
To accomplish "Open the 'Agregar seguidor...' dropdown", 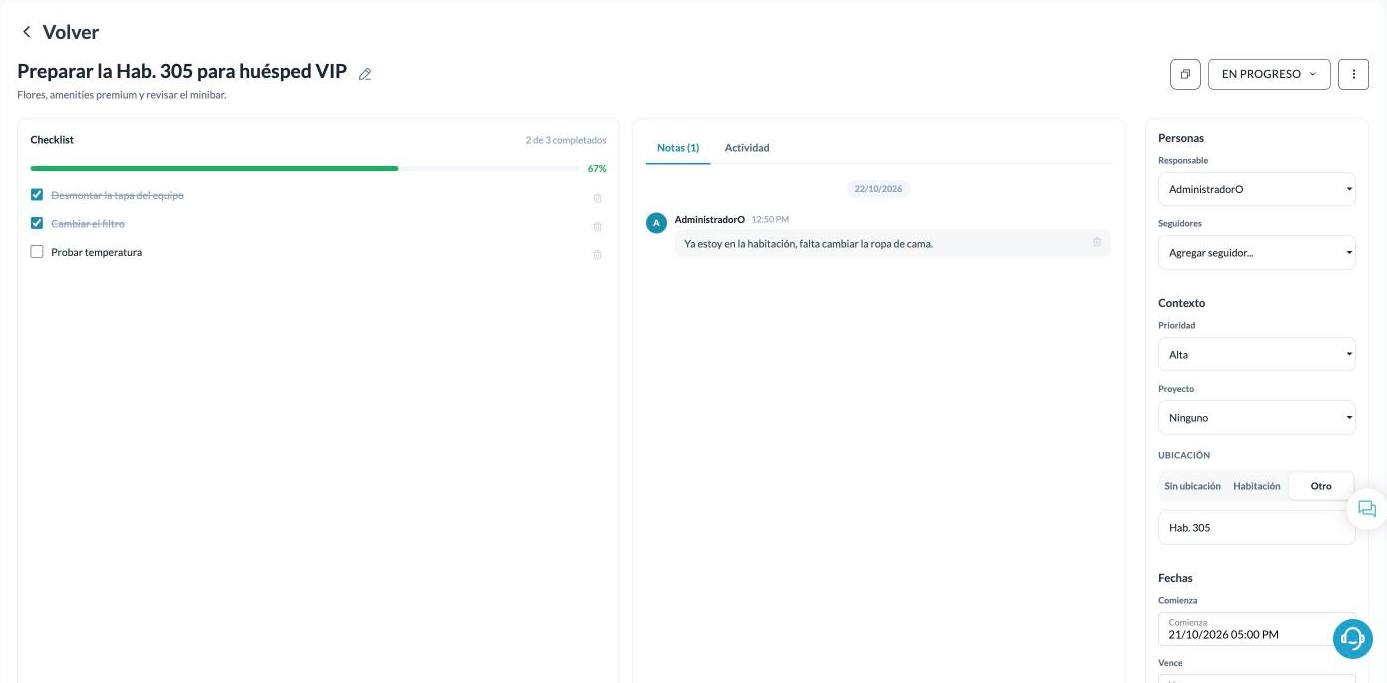I will tap(1256, 253).
